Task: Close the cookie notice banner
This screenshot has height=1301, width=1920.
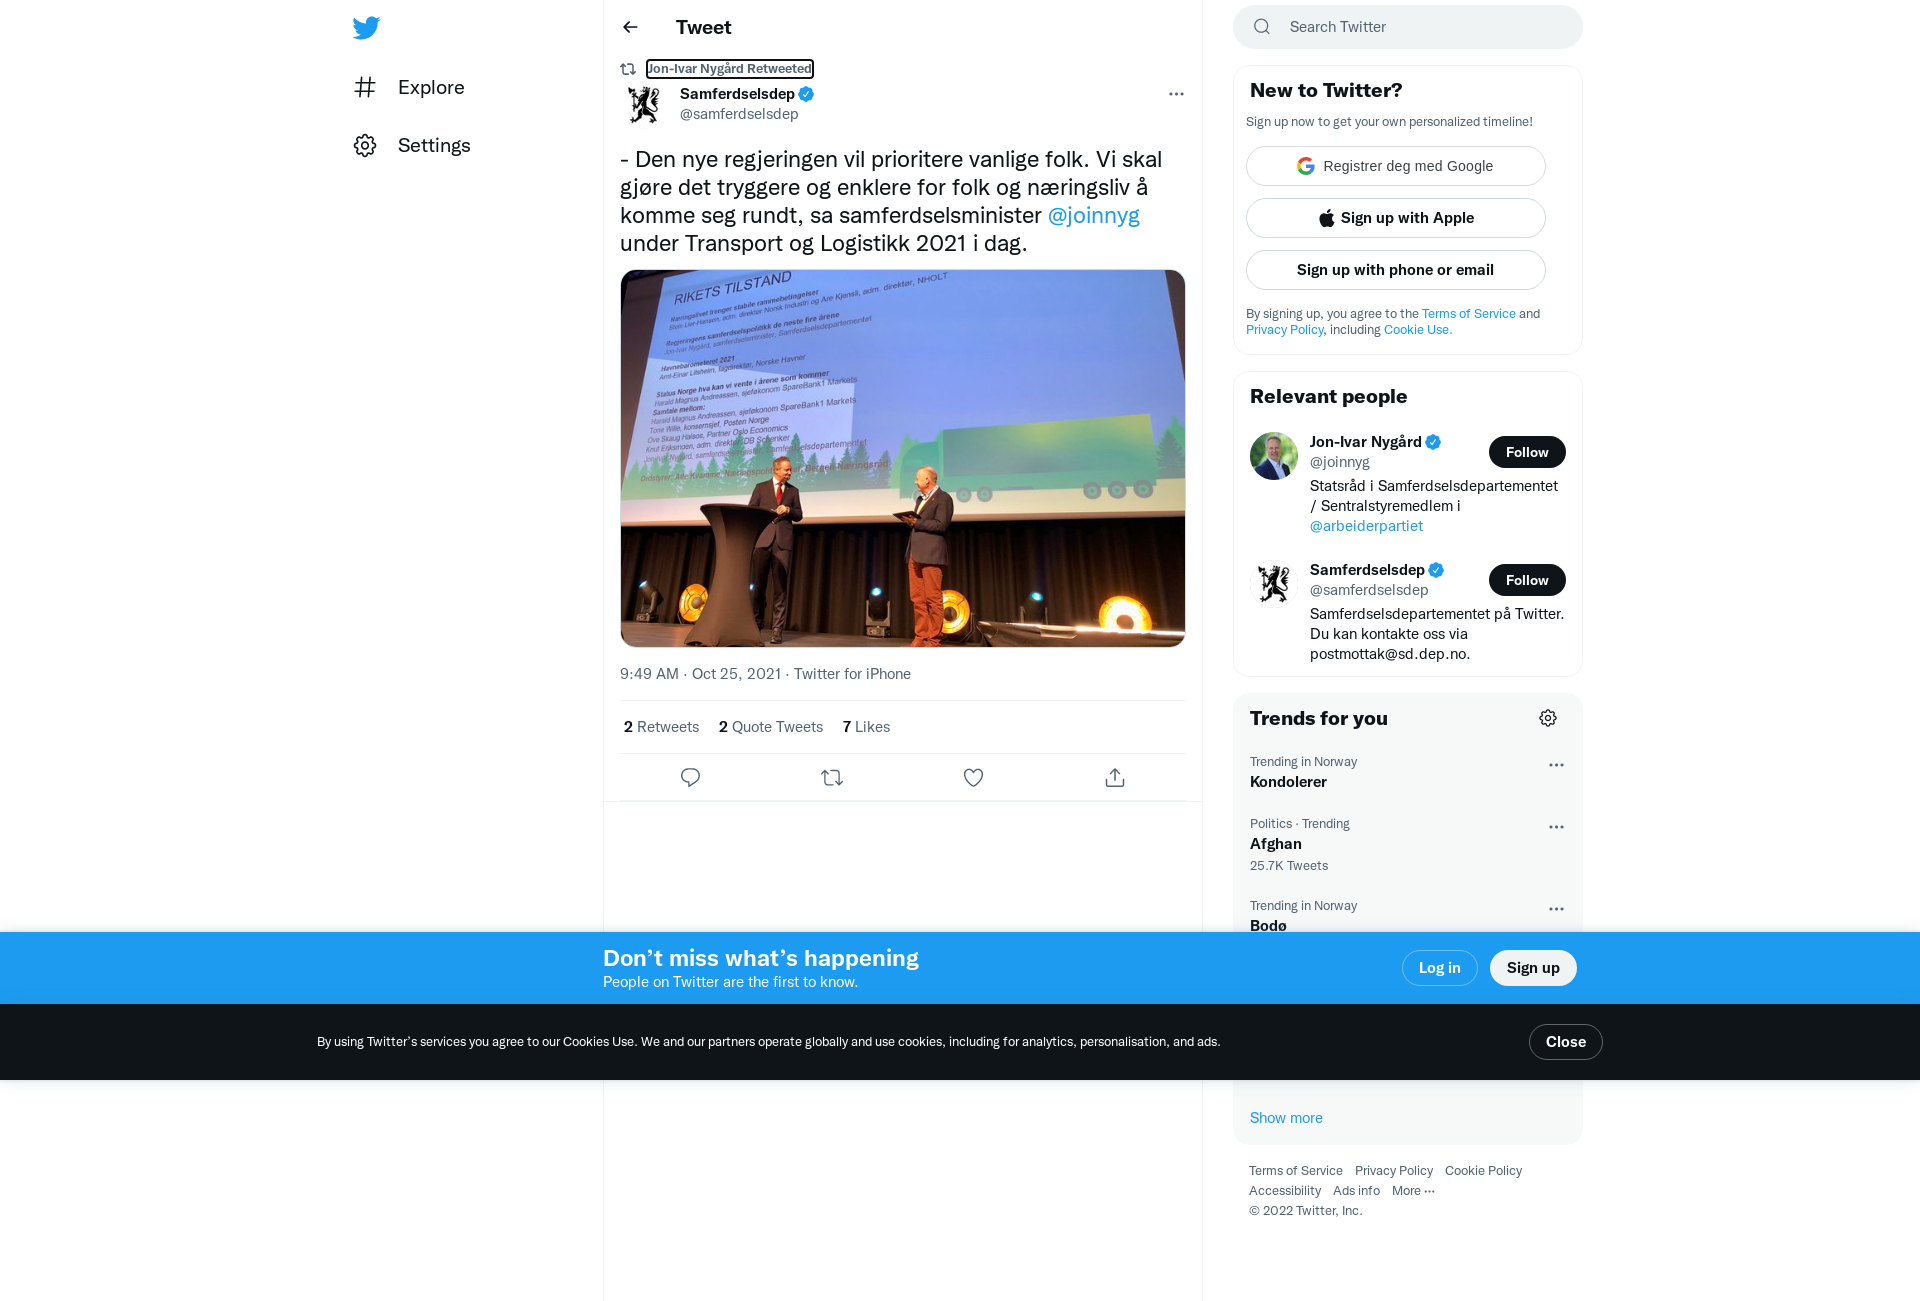Action: 1566,1042
